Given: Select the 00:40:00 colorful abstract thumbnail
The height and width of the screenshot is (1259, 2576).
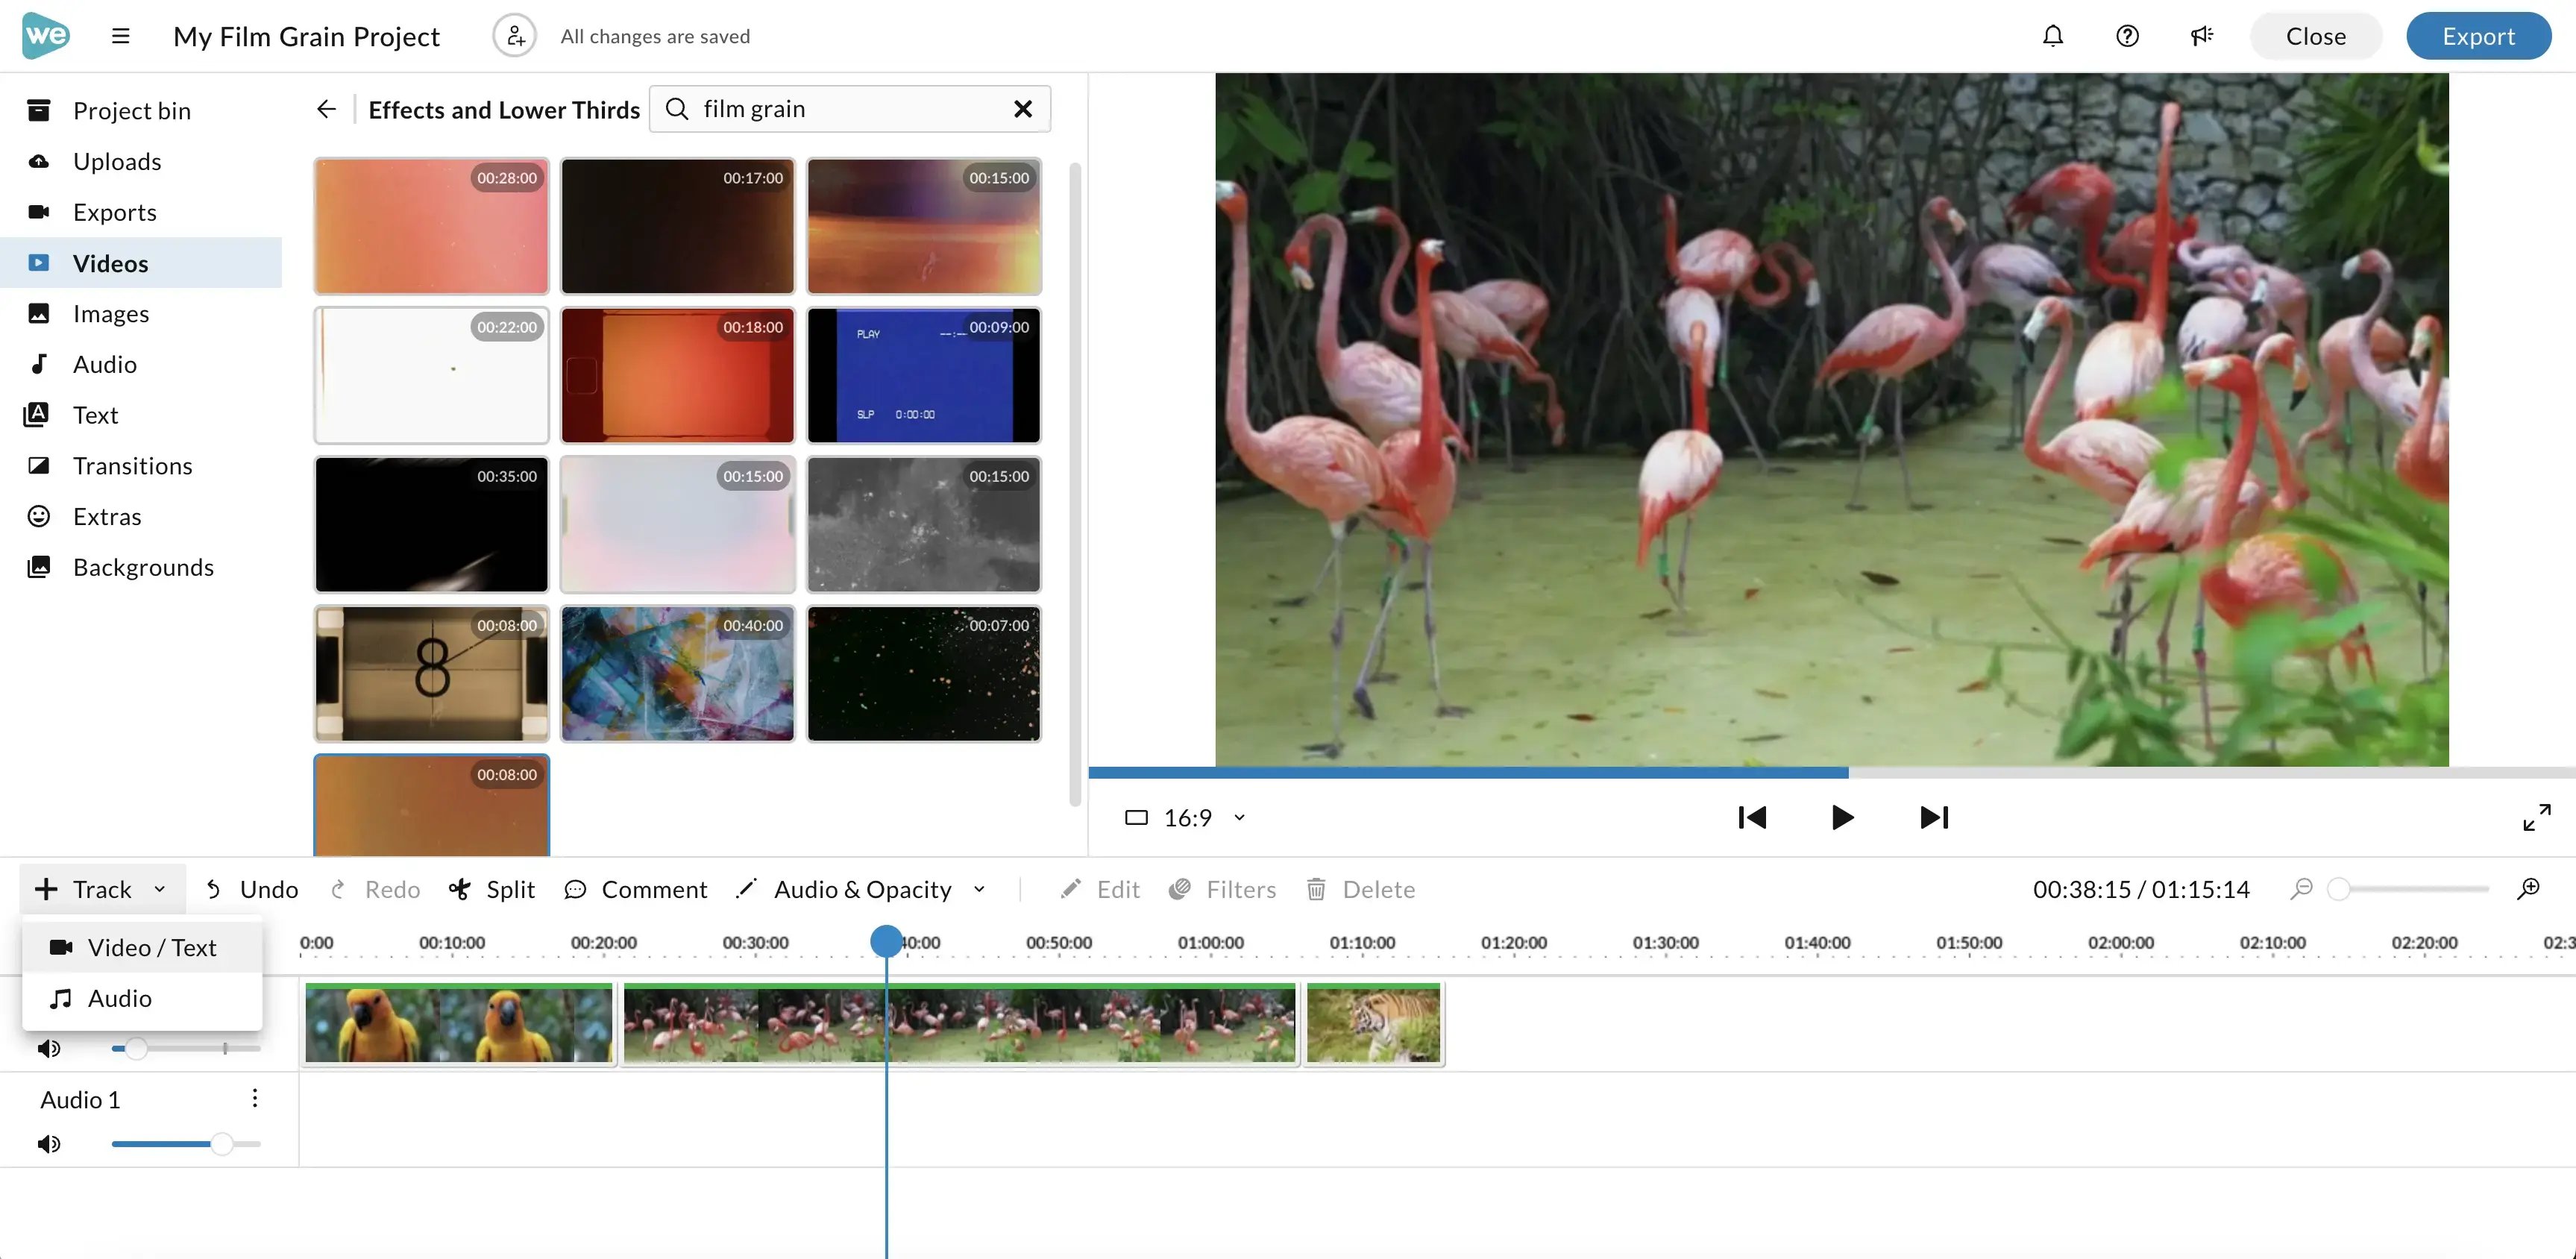Looking at the screenshot, I should coord(677,673).
